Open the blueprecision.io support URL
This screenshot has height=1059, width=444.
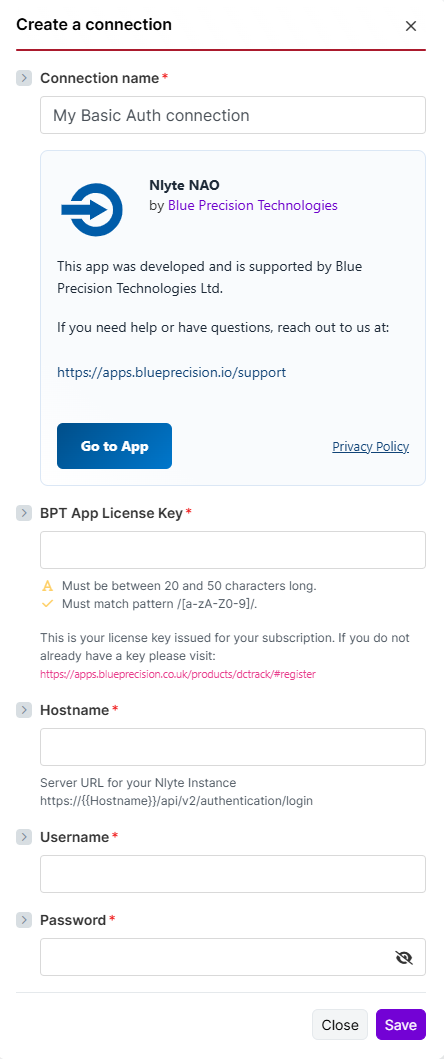(x=172, y=371)
